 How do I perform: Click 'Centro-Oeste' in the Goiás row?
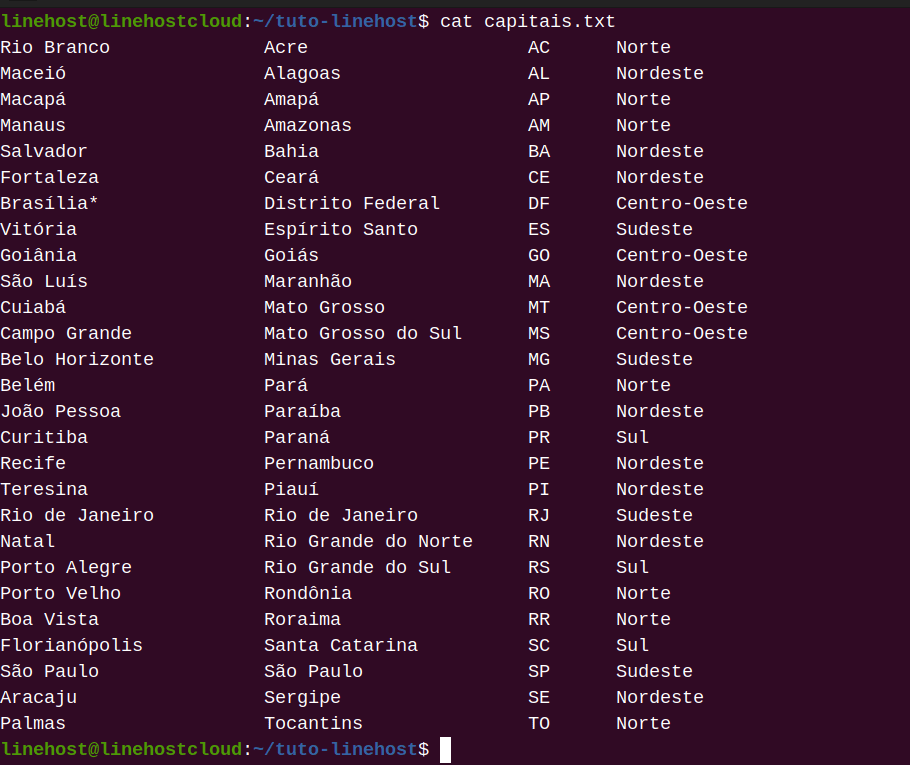point(681,255)
